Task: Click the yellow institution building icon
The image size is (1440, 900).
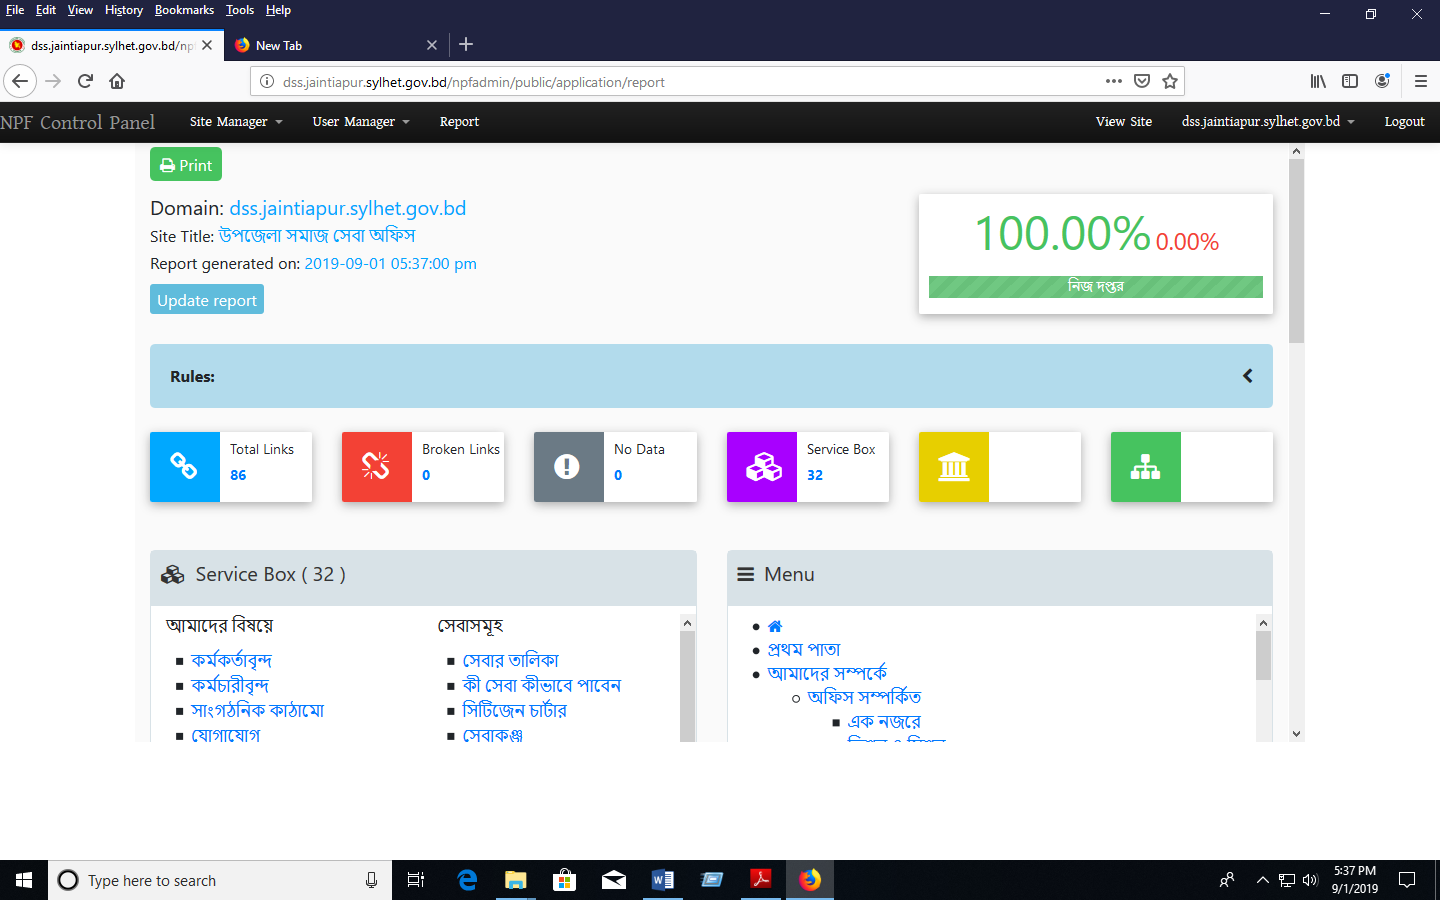Action: point(953,466)
